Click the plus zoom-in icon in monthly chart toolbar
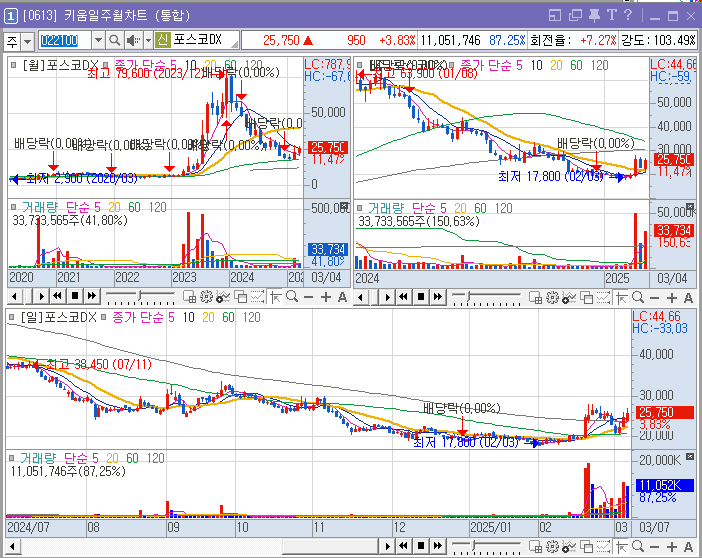Screen dimensions: 702x558 (326, 297)
